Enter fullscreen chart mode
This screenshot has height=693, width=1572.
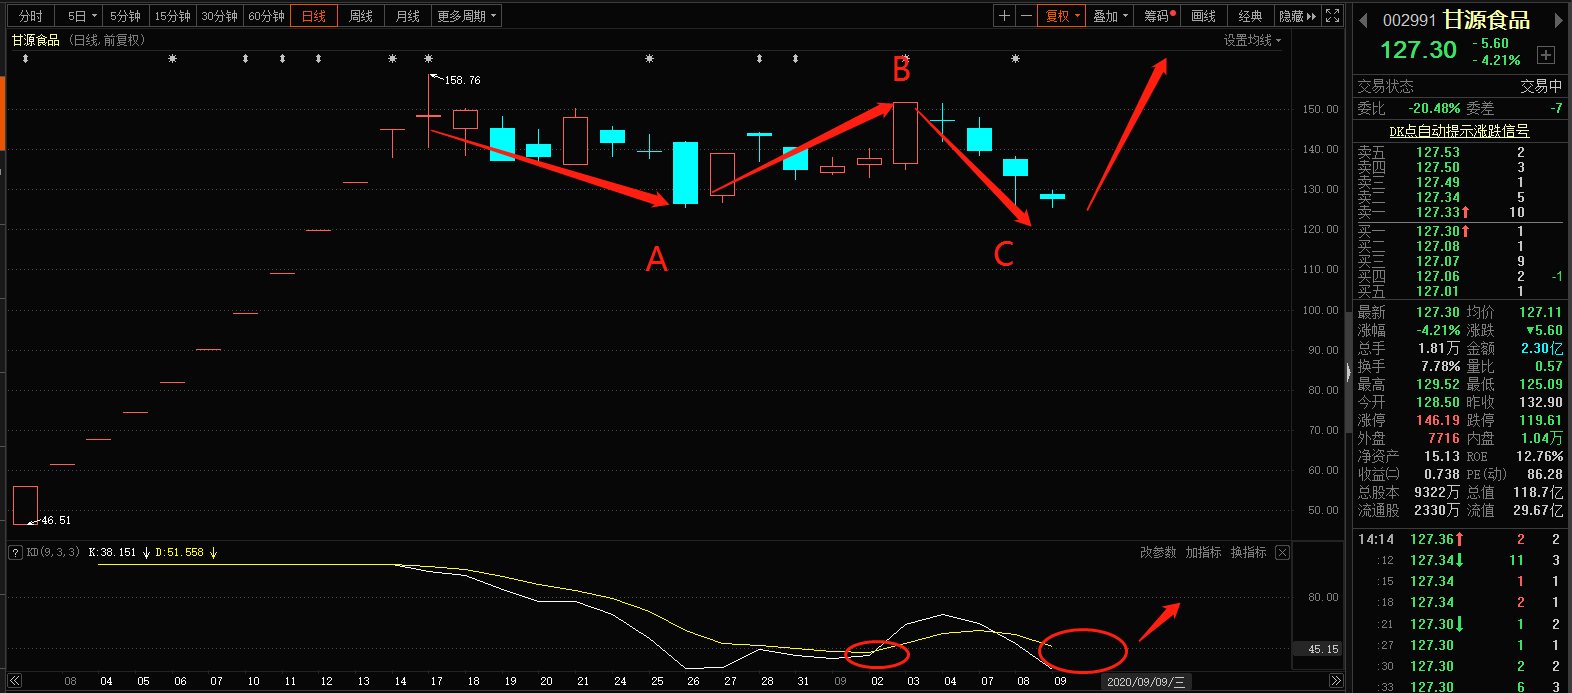[1332, 16]
